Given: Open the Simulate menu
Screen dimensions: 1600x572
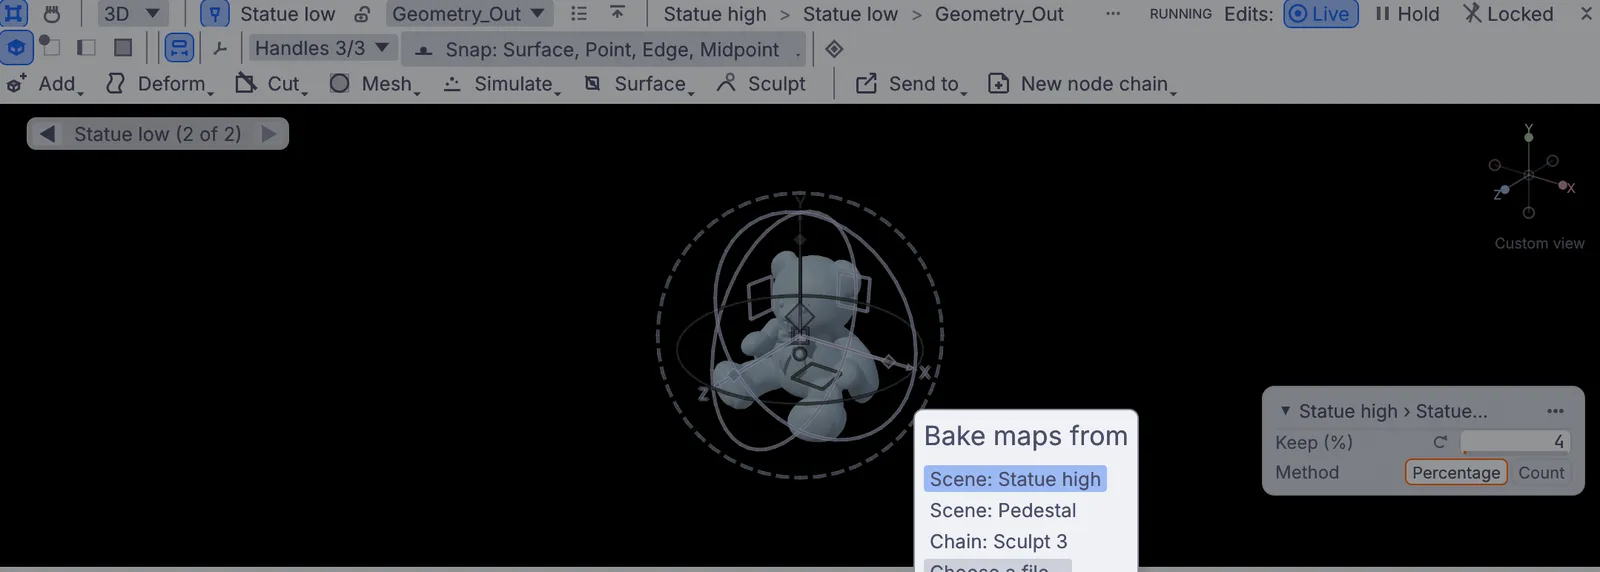Looking at the screenshot, I should tap(502, 84).
